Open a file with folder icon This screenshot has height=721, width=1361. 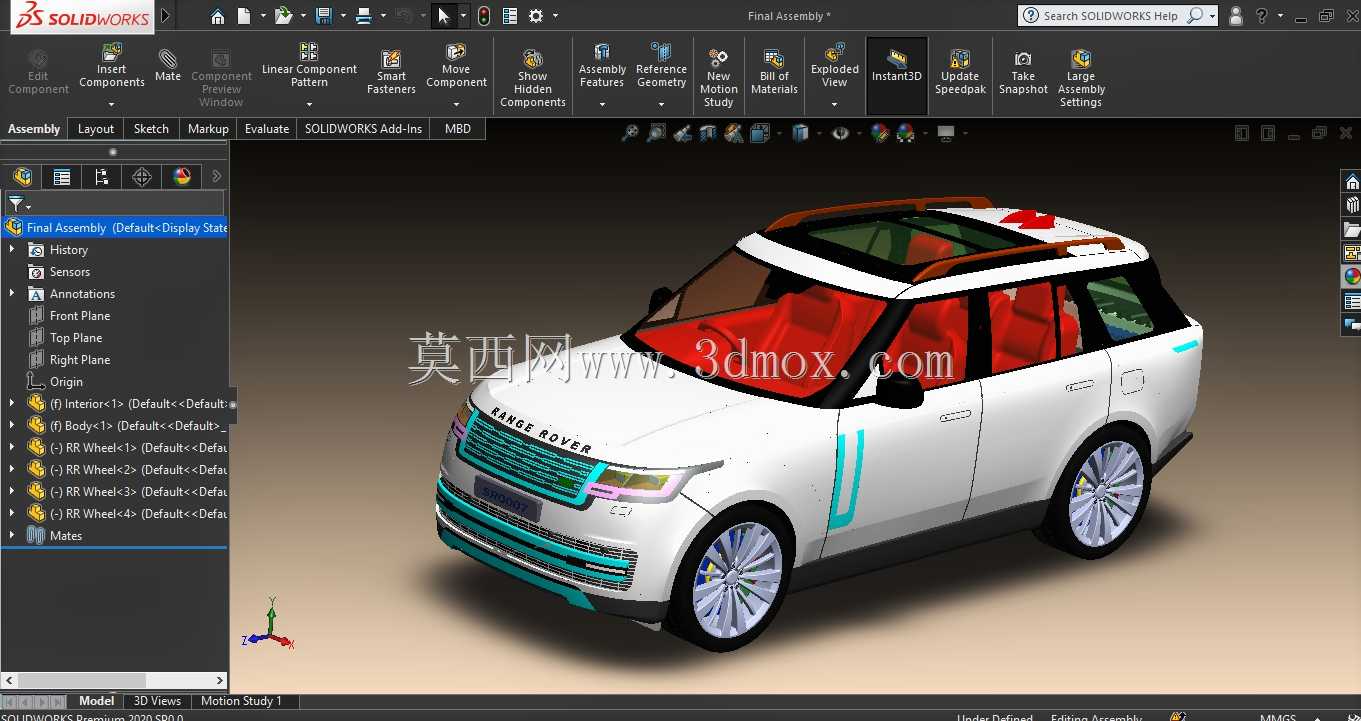pyautogui.click(x=283, y=16)
